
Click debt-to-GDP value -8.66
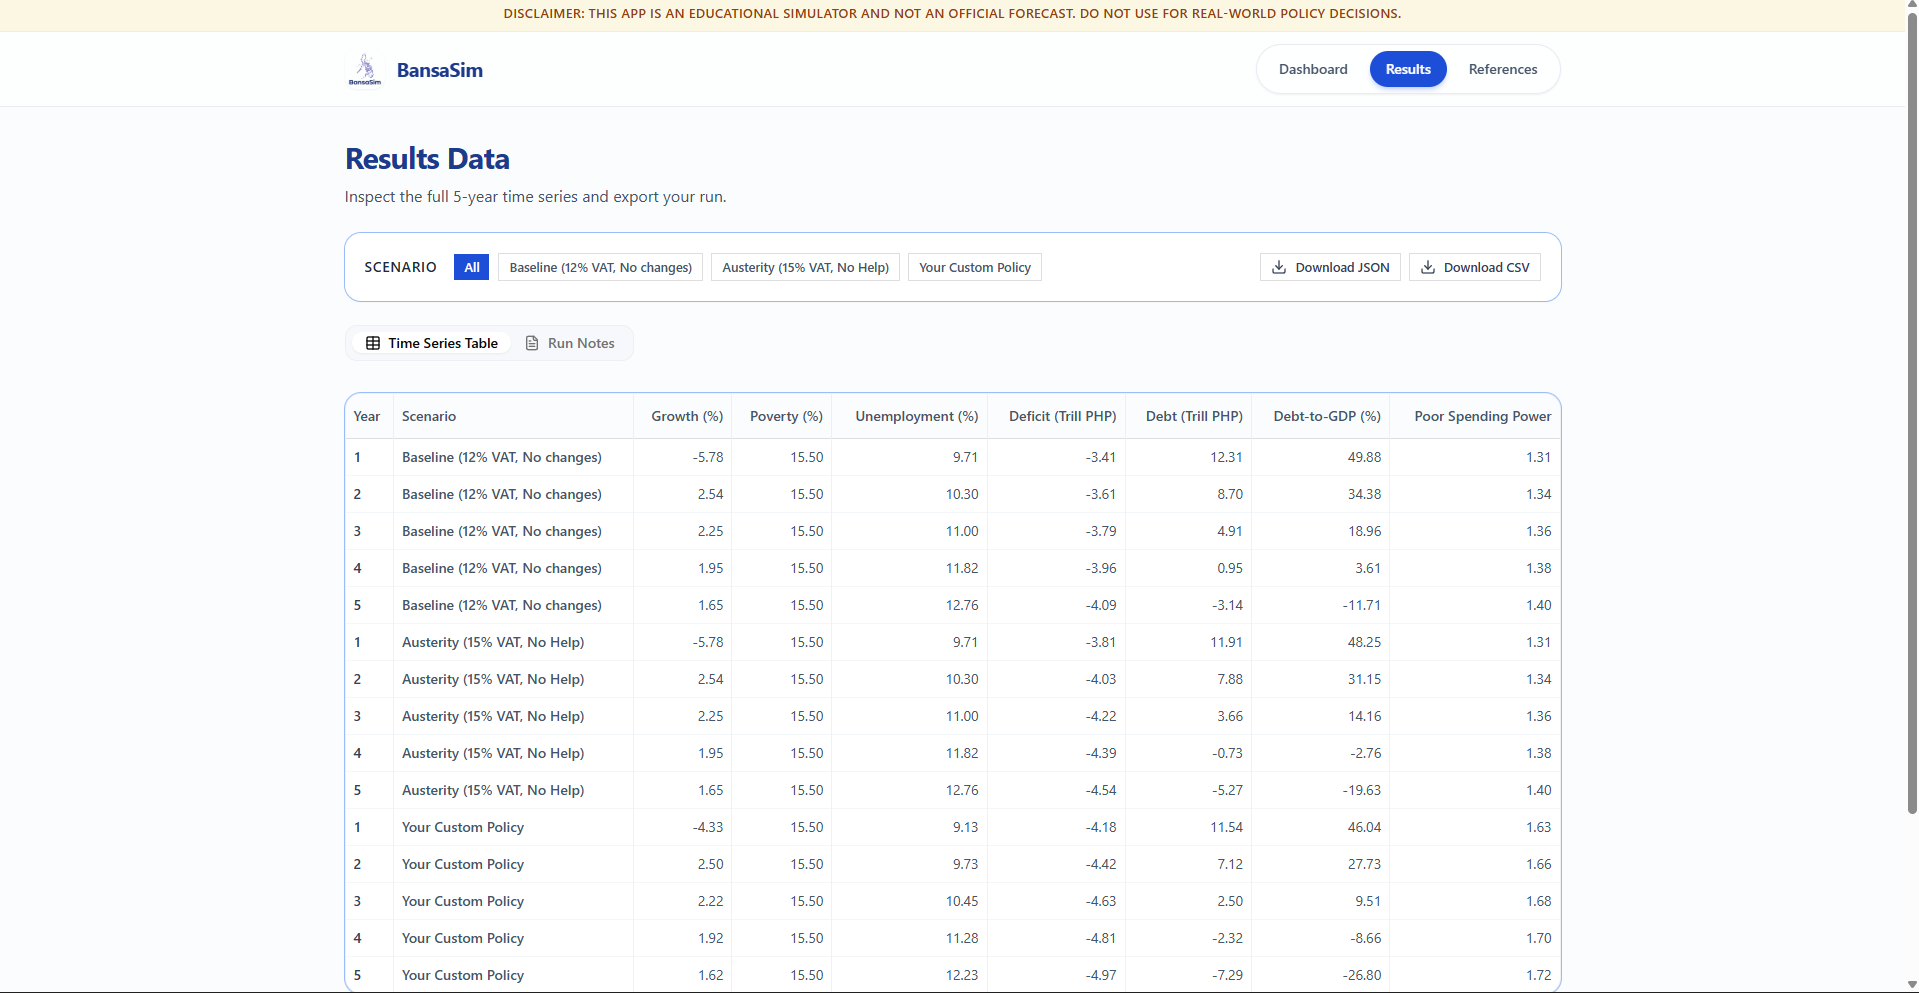[x=1366, y=938]
